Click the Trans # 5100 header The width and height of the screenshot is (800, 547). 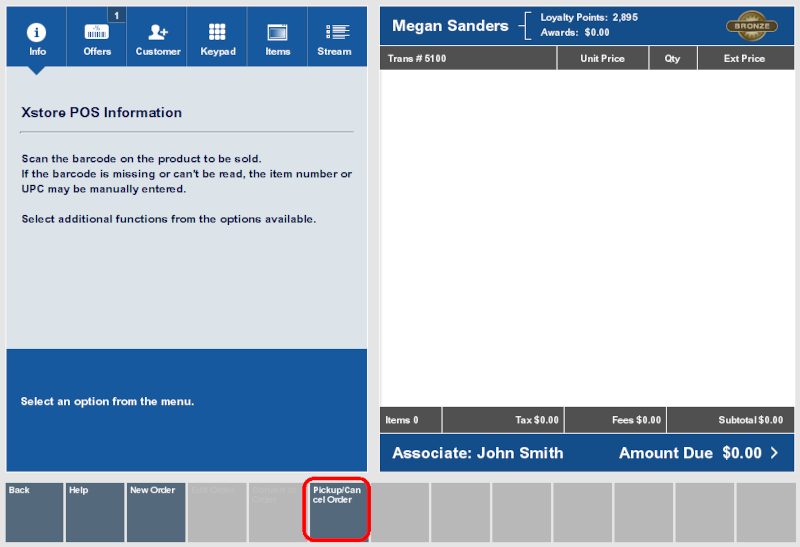click(468, 58)
